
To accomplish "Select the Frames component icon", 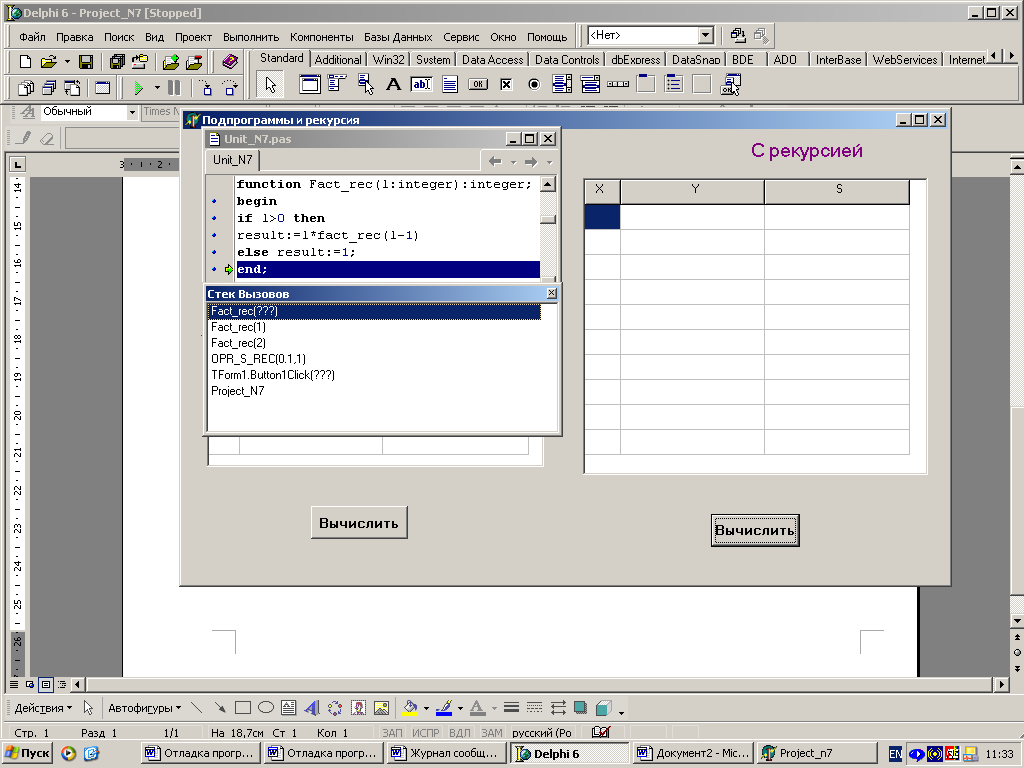I will tap(310, 84).
